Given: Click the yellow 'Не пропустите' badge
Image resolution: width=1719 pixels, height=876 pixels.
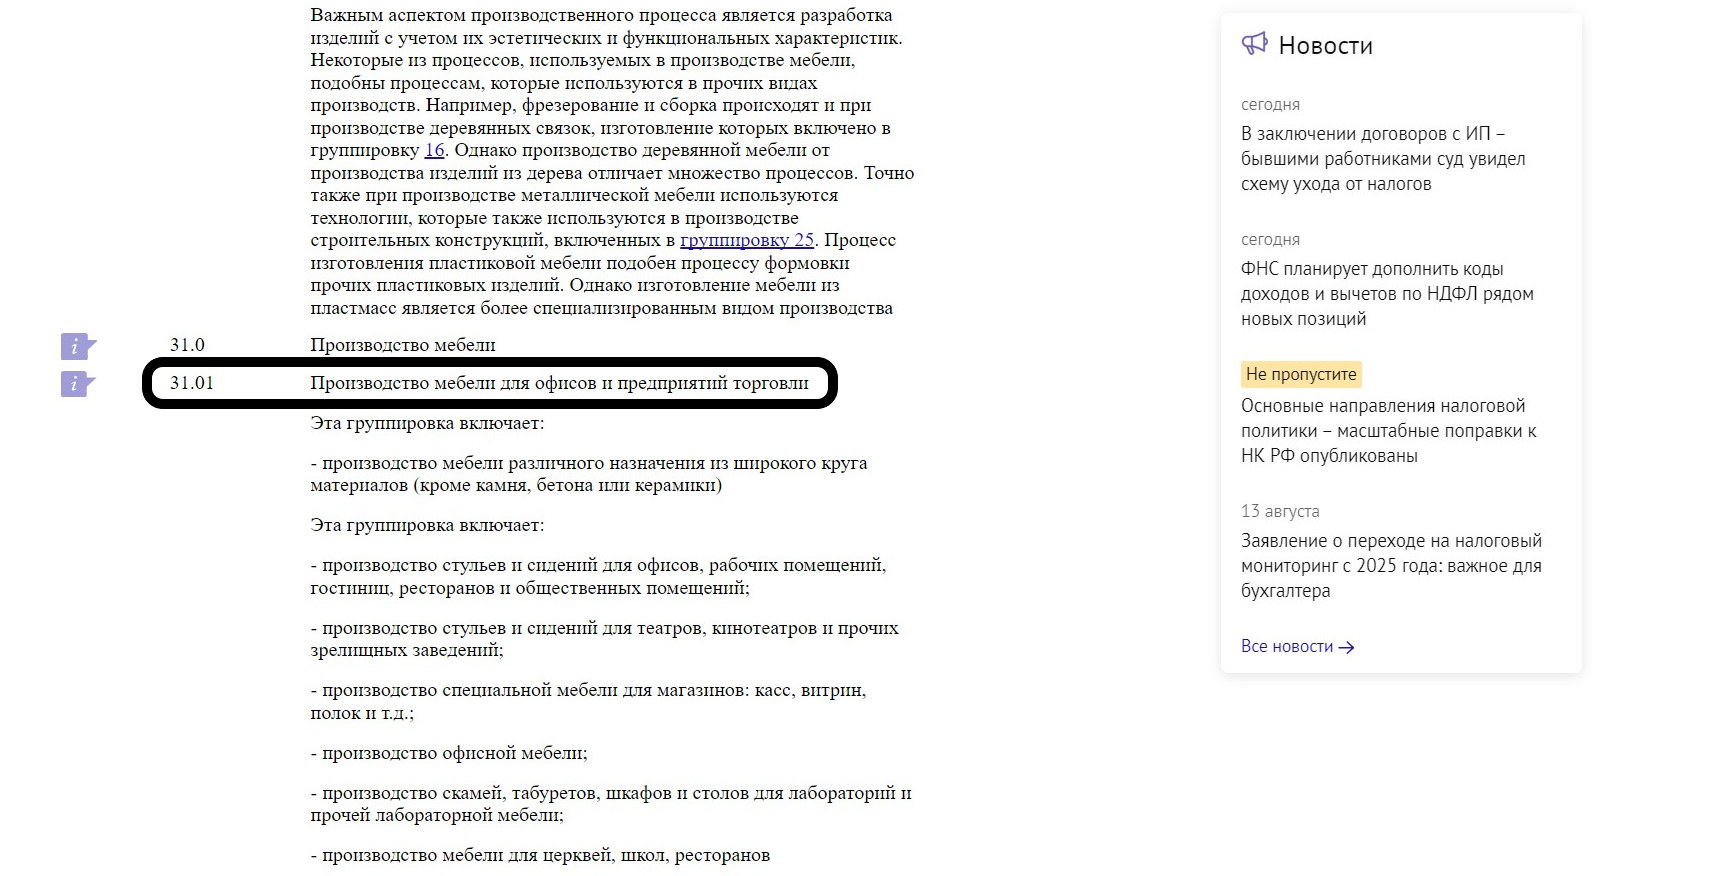Looking at the screenshot, I should click(x=1301, y=374).
